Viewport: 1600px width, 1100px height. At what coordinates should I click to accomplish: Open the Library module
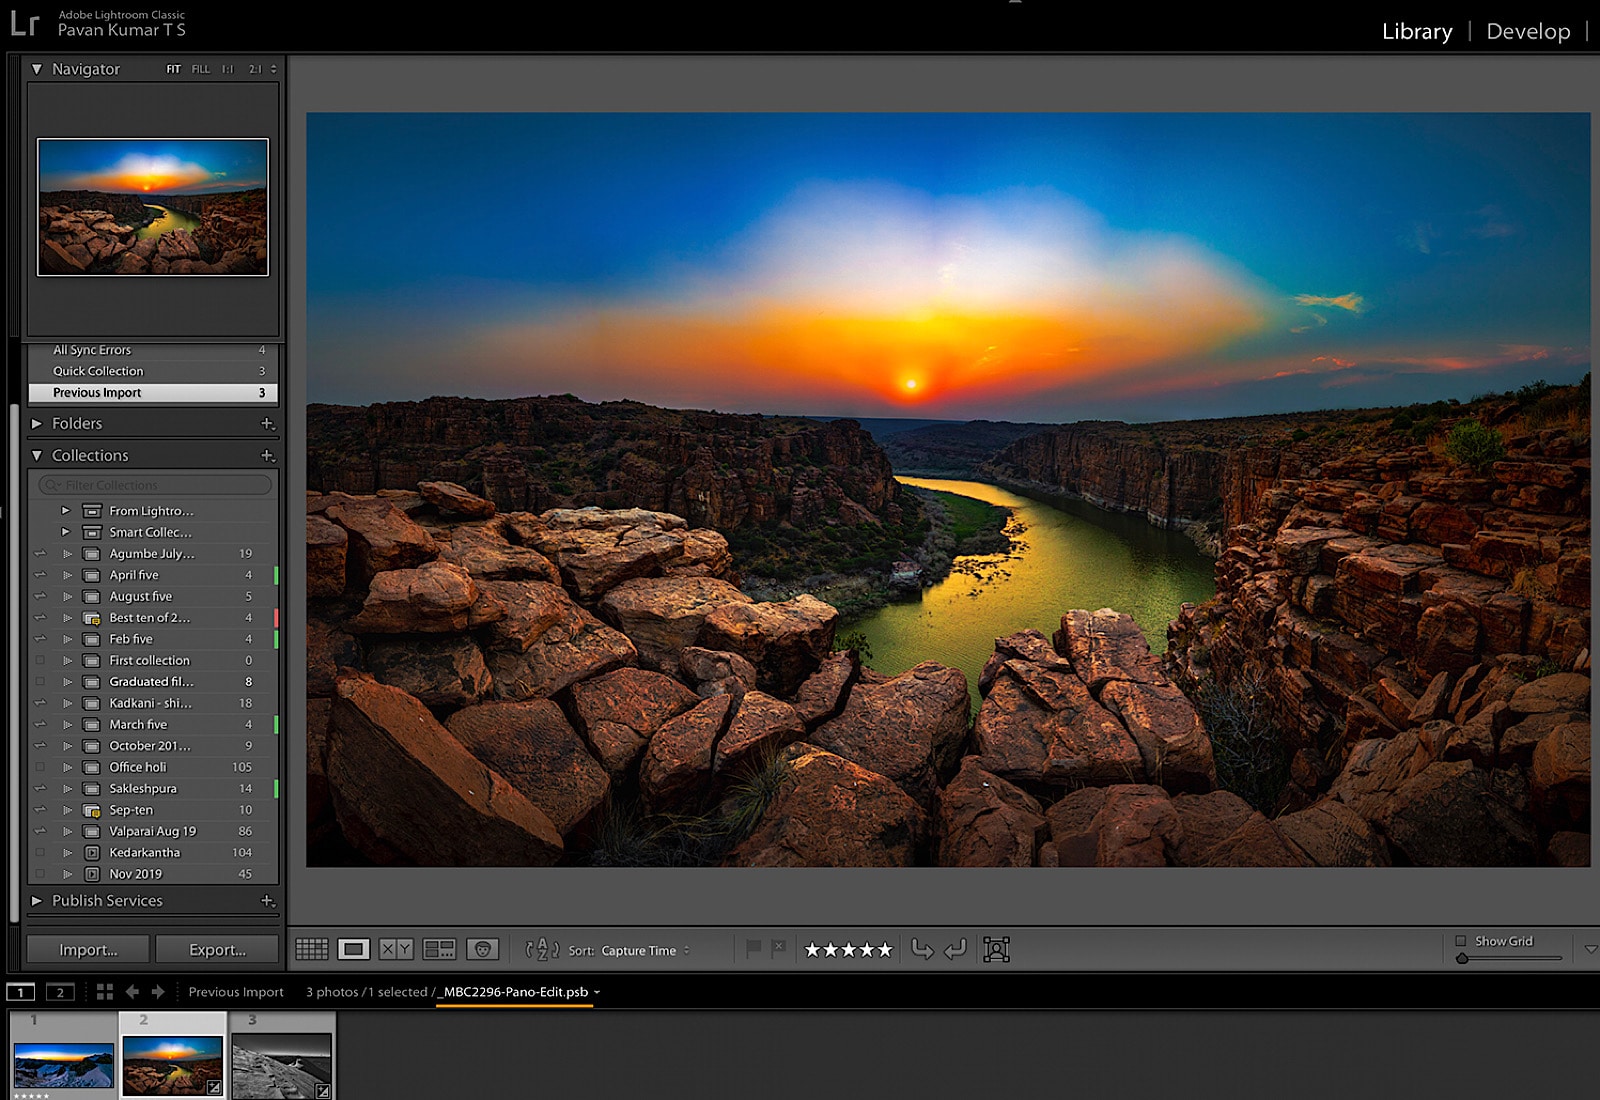point(1417,31)
